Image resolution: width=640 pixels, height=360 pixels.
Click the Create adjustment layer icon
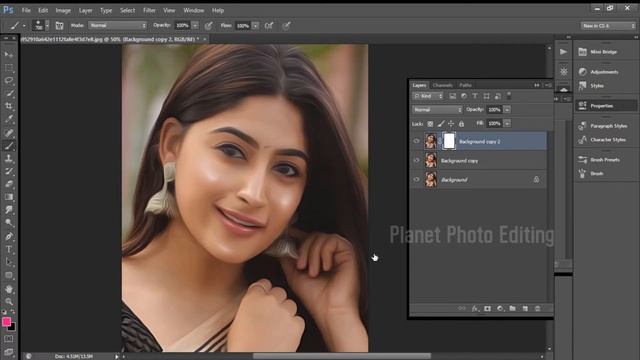pos(500,309)
